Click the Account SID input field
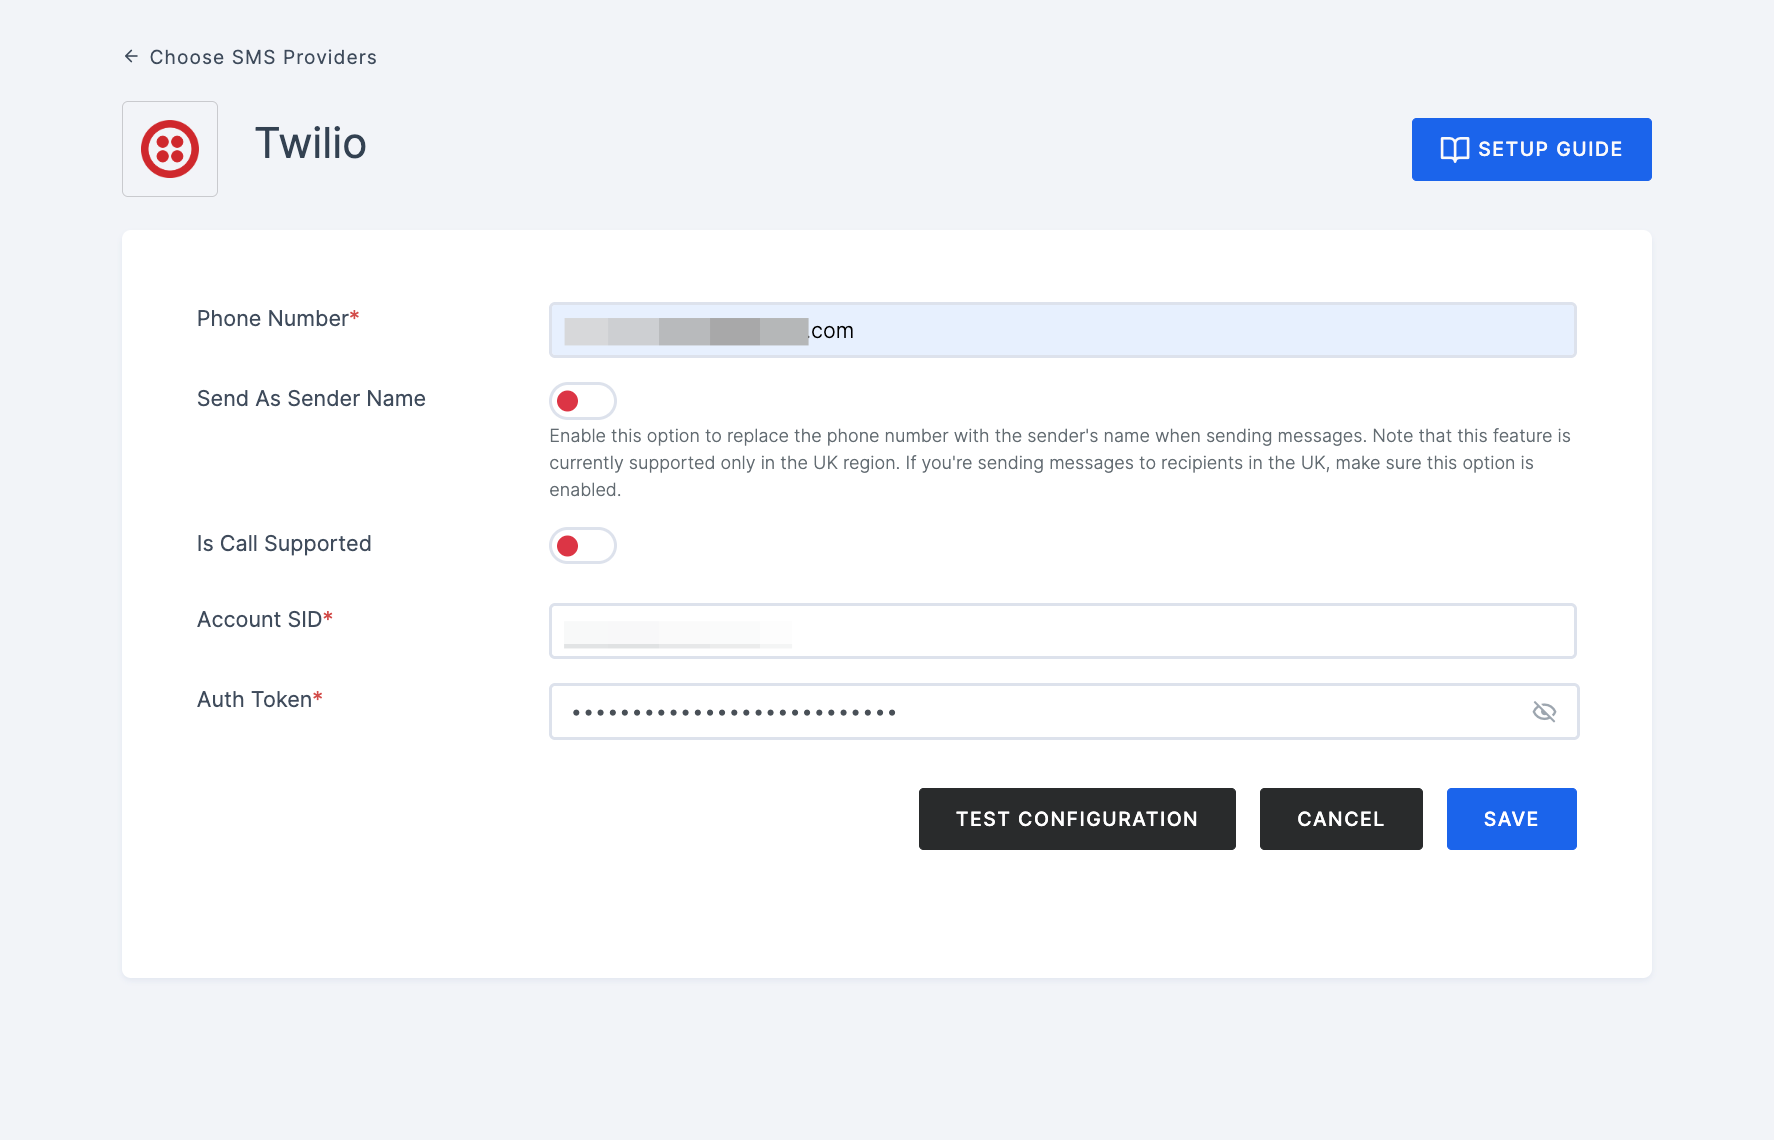Image resolution: width=1774 pixels, height=1140 pixels. [x=1062, y=631]
